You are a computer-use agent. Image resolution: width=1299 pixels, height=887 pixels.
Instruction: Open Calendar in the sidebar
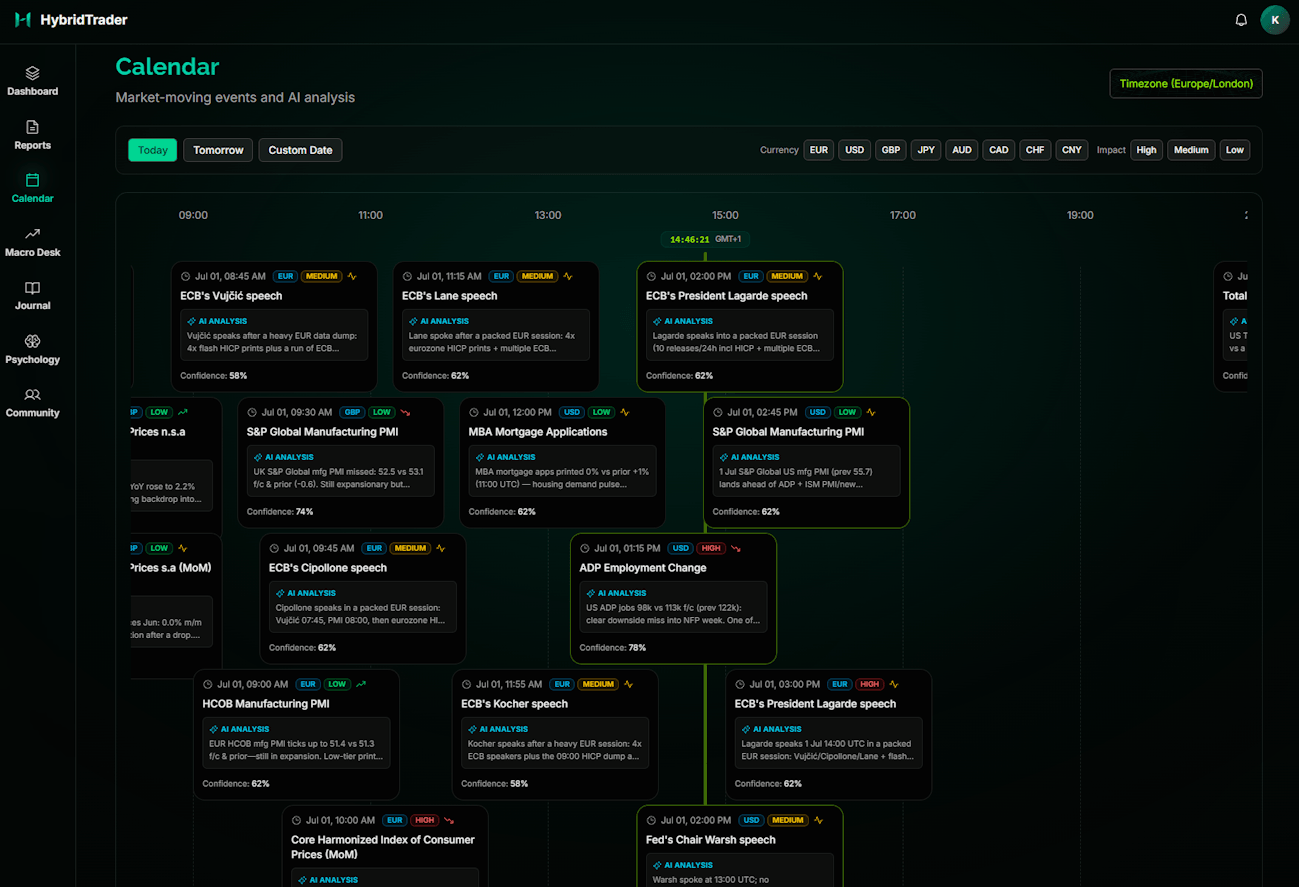[x=33, y=188]
